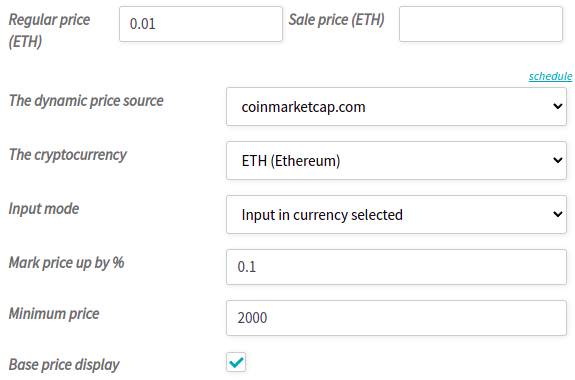575x380 pixels.
Task: Open the coinmarketcap.com price source dropdown
Action: (396, 107)
